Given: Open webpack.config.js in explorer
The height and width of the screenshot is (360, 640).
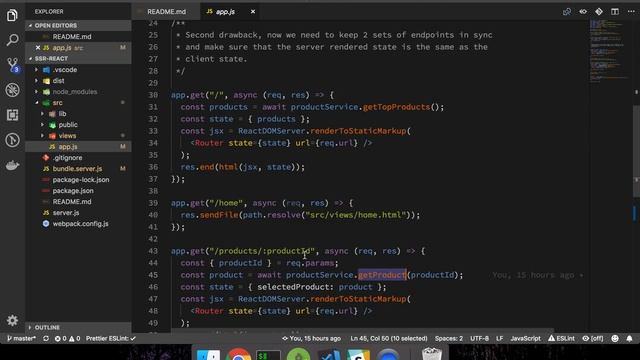Looking at the screenshot, I should click(x=78, y=224).
